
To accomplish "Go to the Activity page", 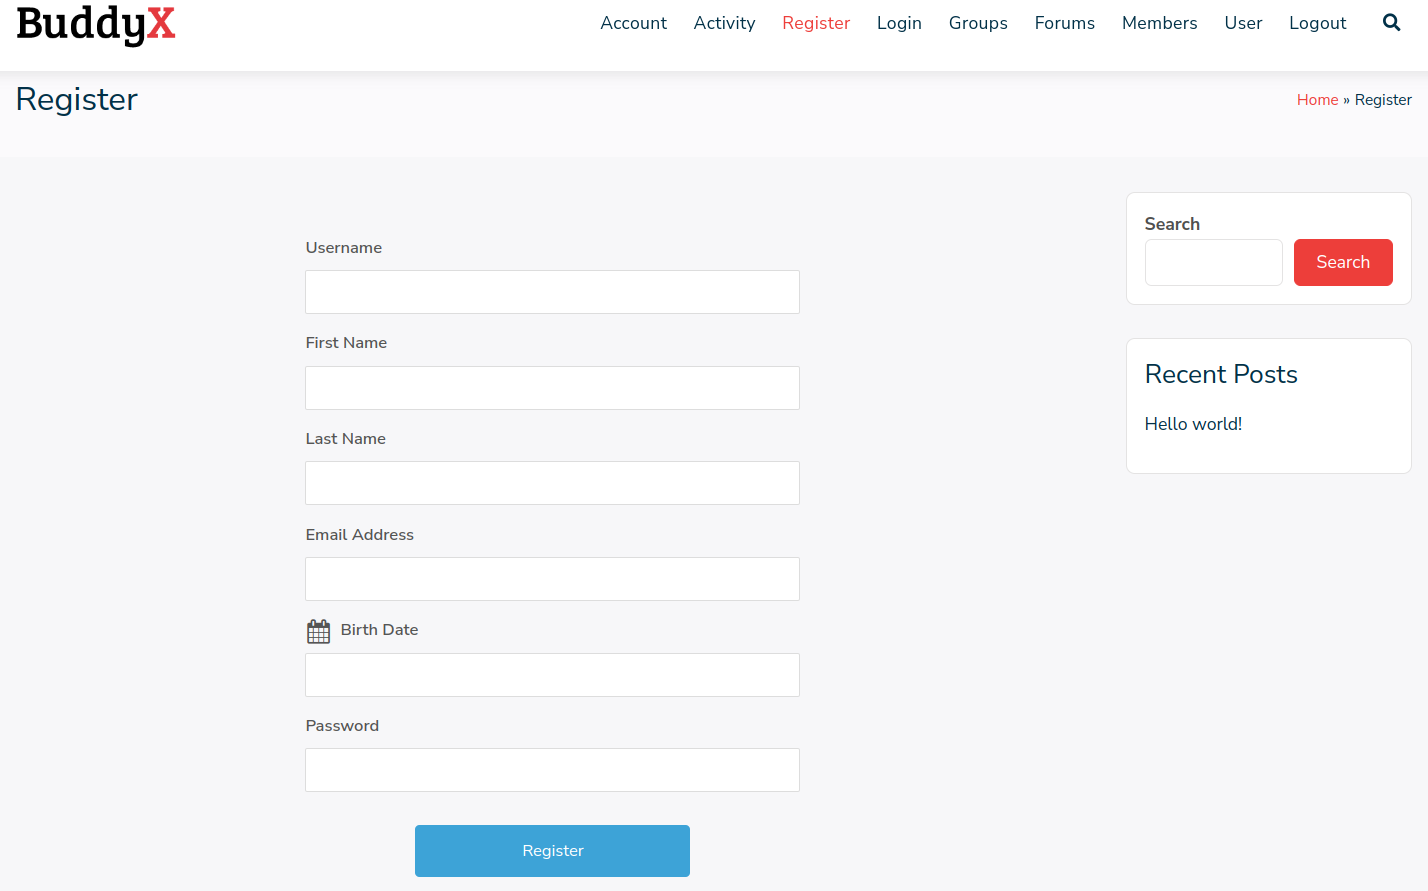I will click(724, 23).
